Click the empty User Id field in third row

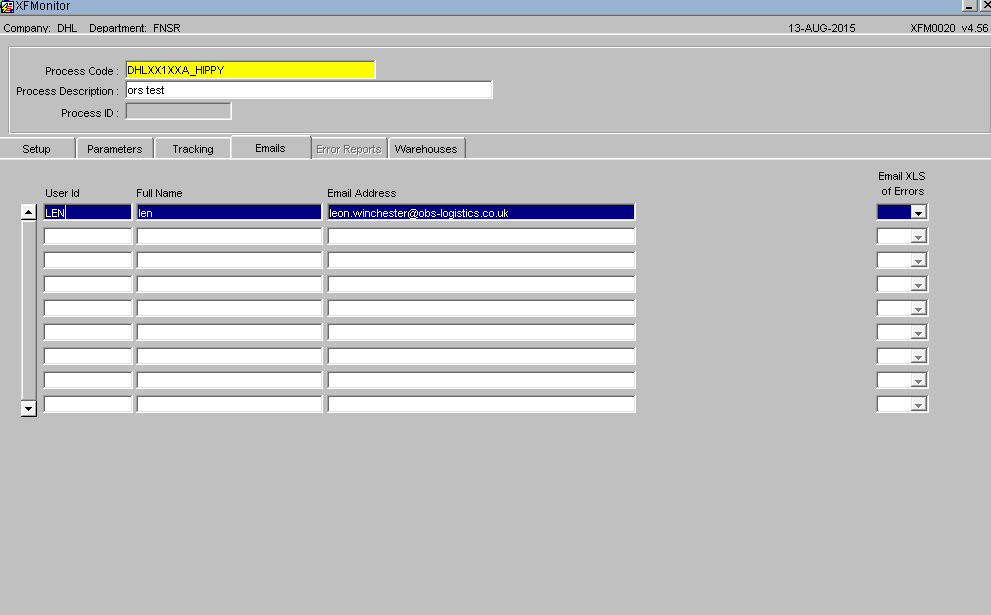click(x=87, y=260)
